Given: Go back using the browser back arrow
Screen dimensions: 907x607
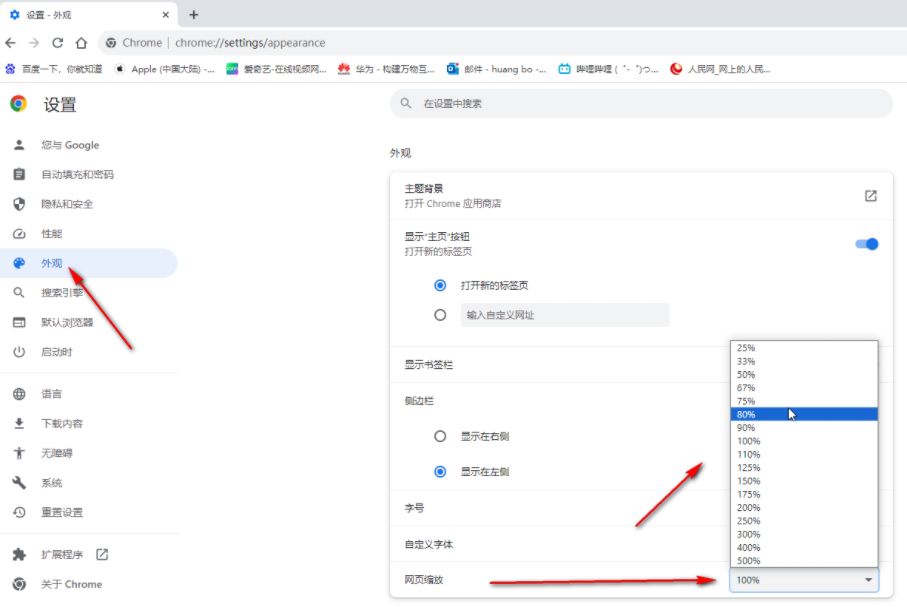Looking at the screenshot, I should (x=10, y=43).
